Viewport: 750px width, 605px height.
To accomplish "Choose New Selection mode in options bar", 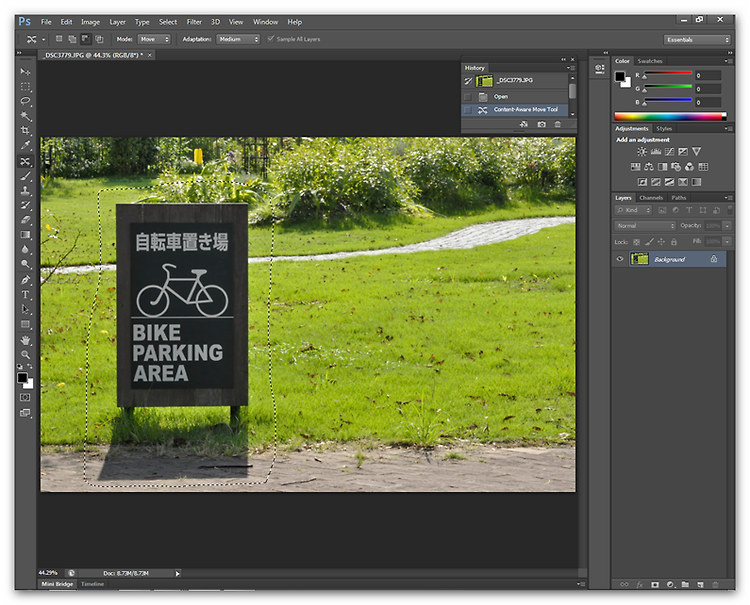I will click(59, 39).
